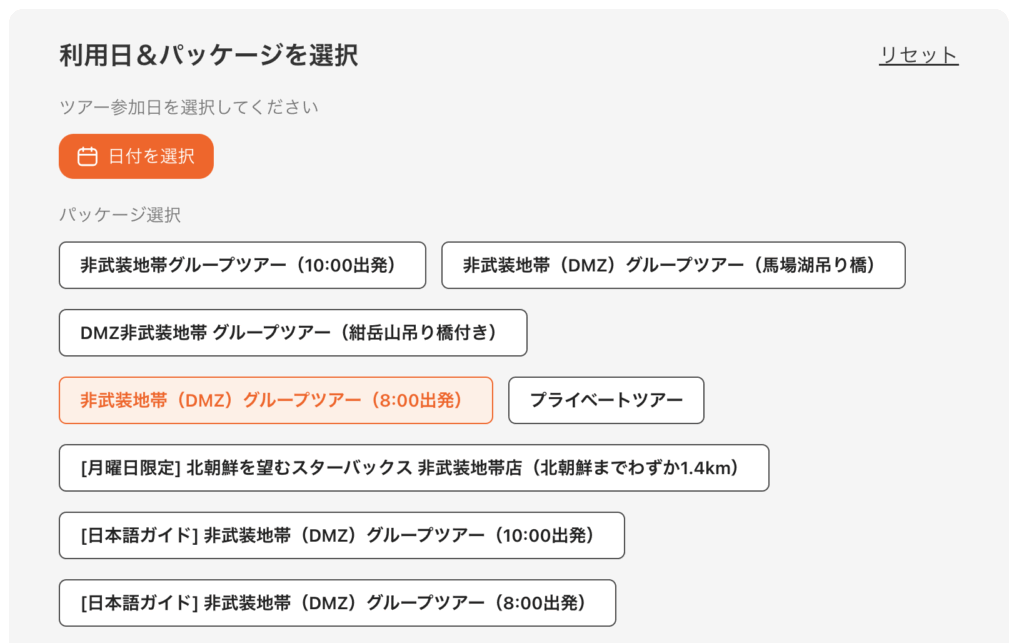This screenshot has height=643, width=1024.
Task: Reset all date and package selections
Action: point(918,55)
